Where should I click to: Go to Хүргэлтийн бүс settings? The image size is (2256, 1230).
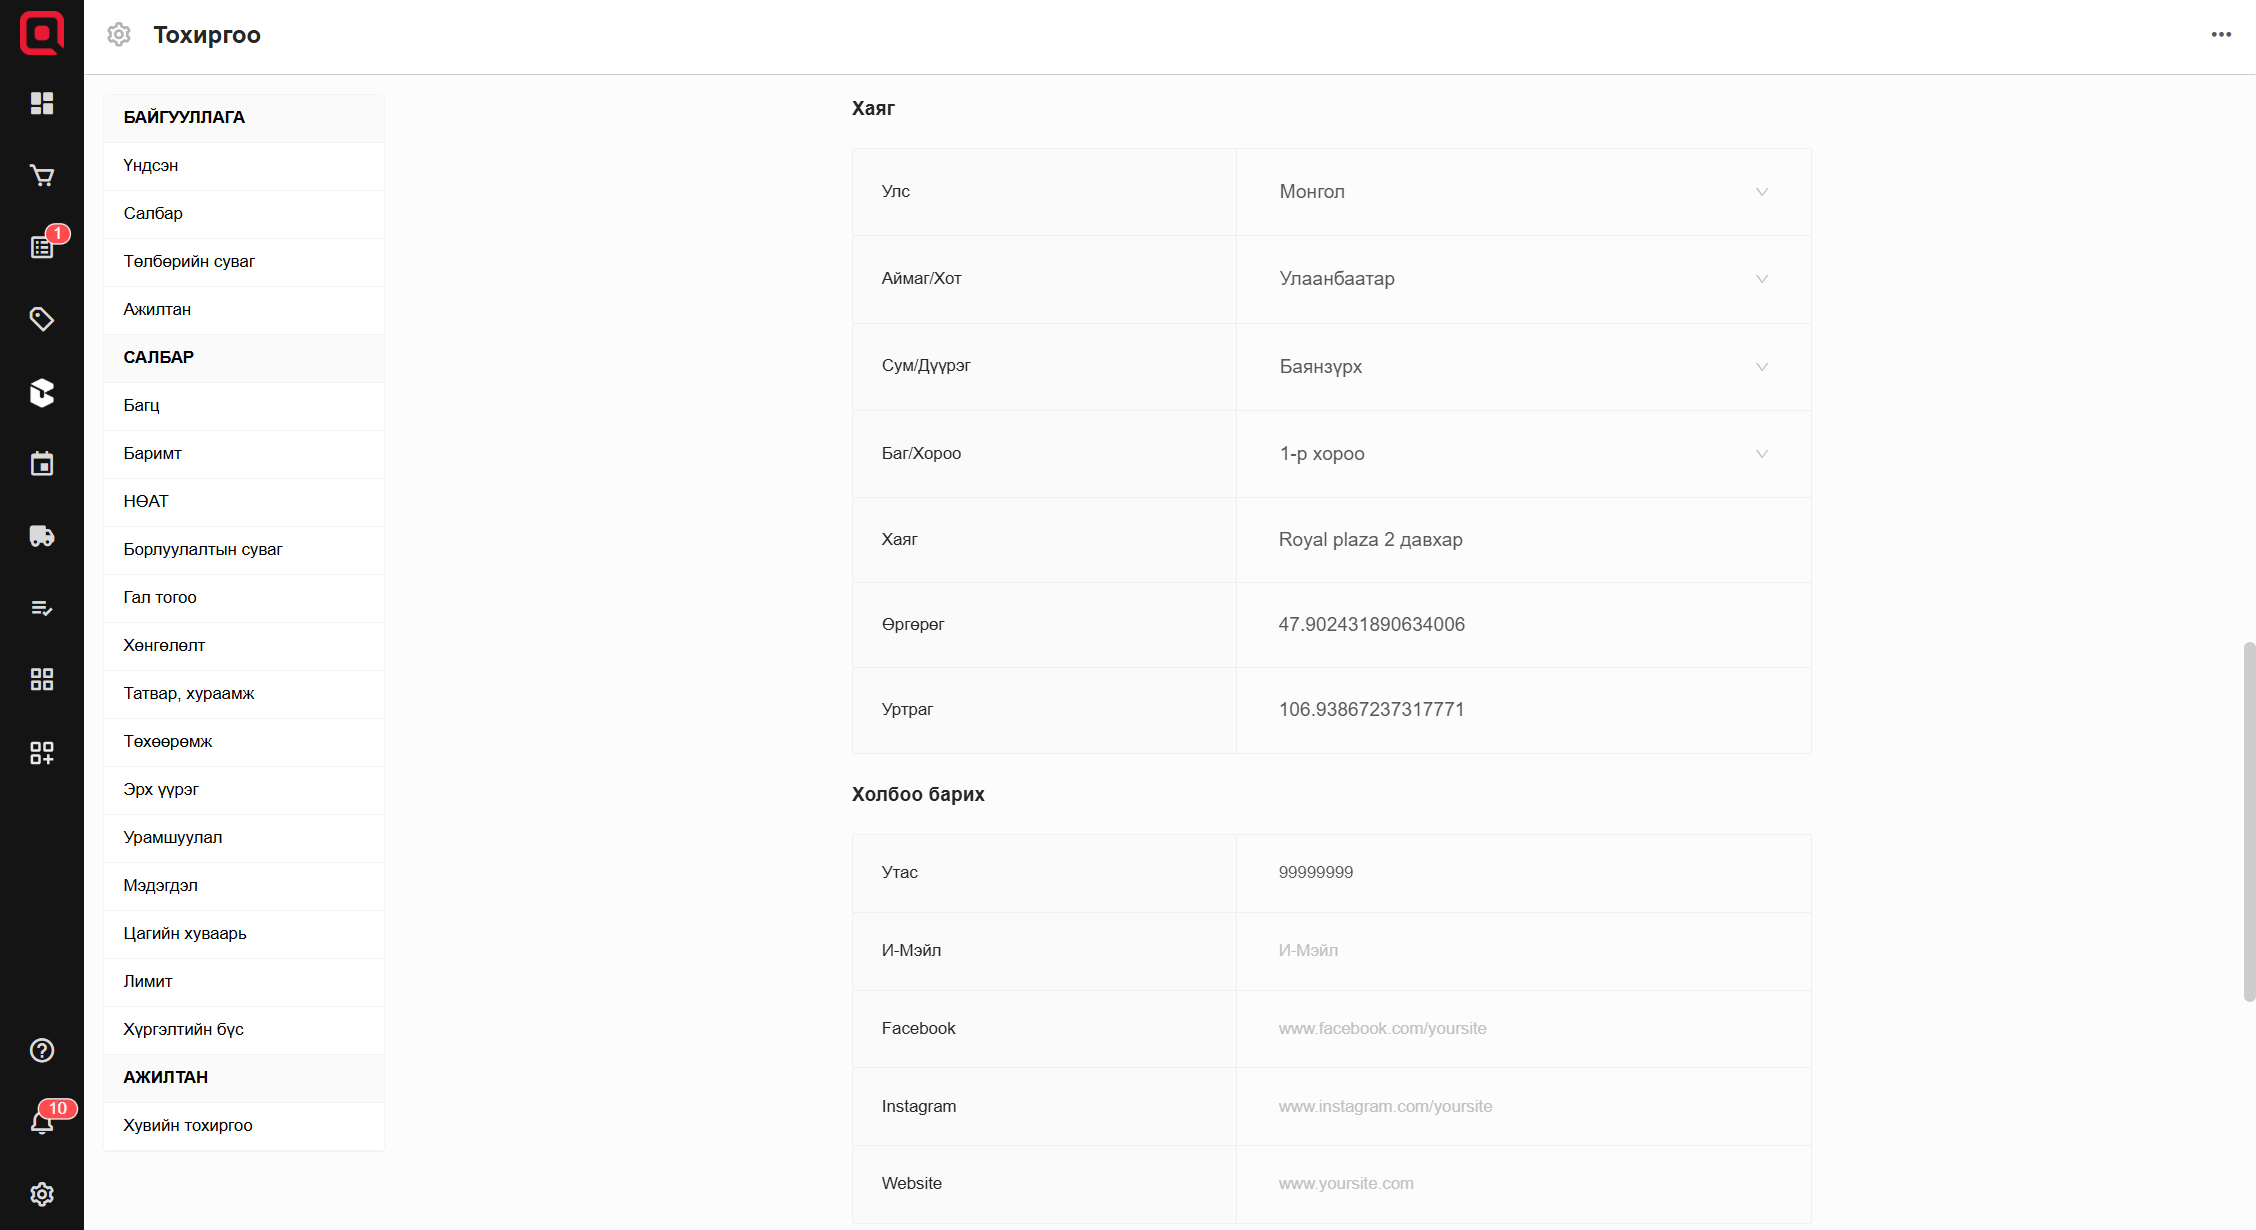[x=183, y=1029]
